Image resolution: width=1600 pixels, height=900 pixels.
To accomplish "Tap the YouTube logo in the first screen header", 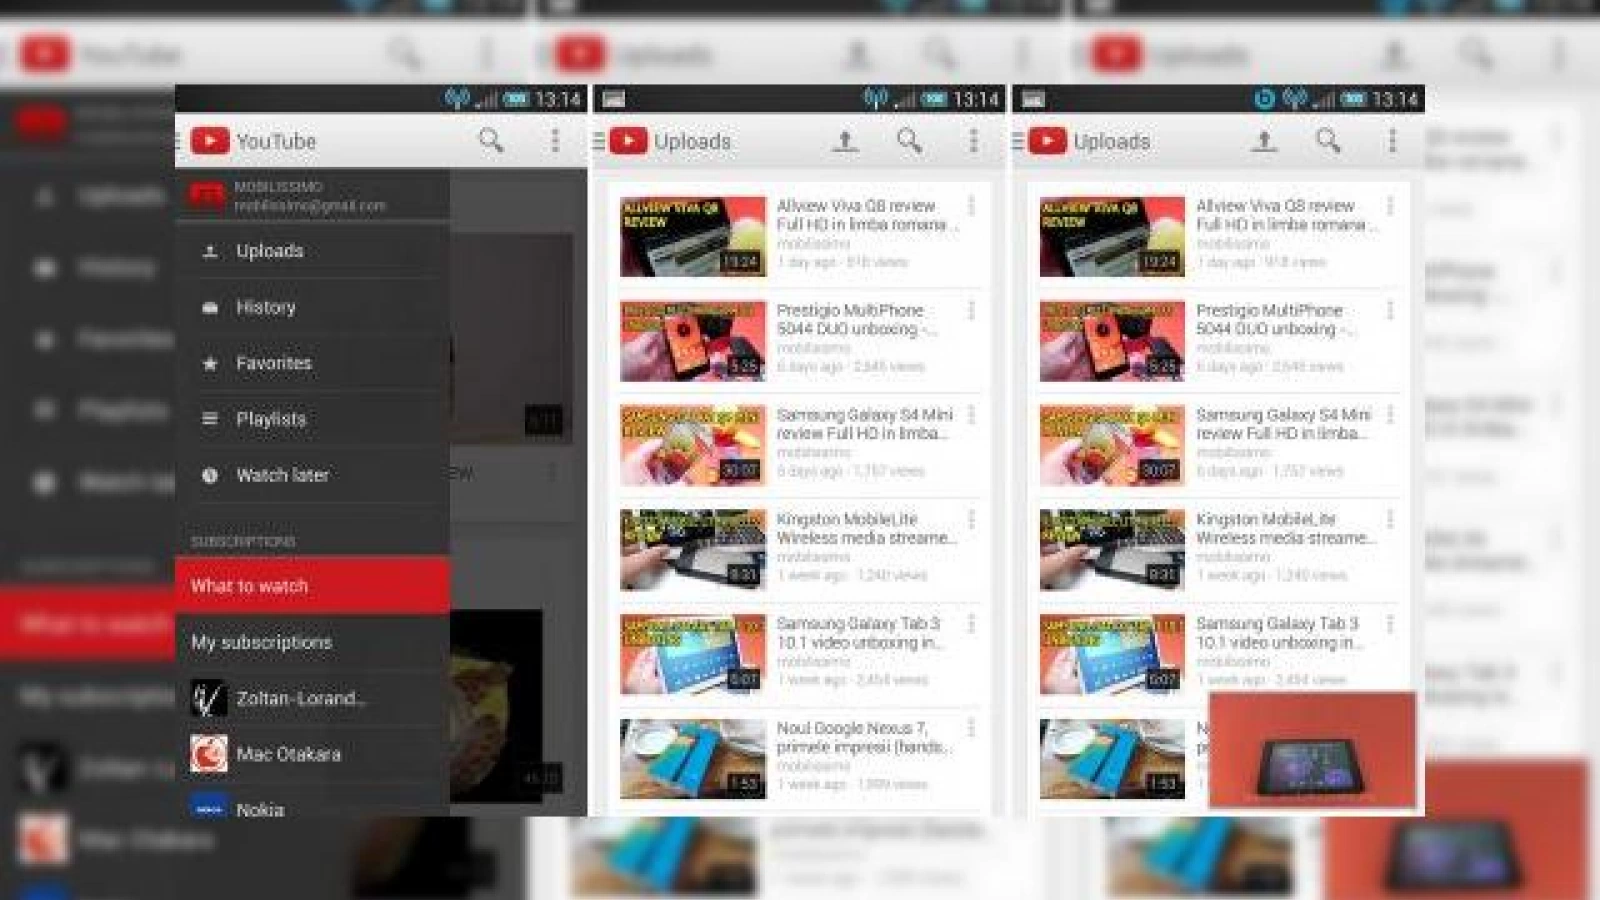I will click(210, 141).
